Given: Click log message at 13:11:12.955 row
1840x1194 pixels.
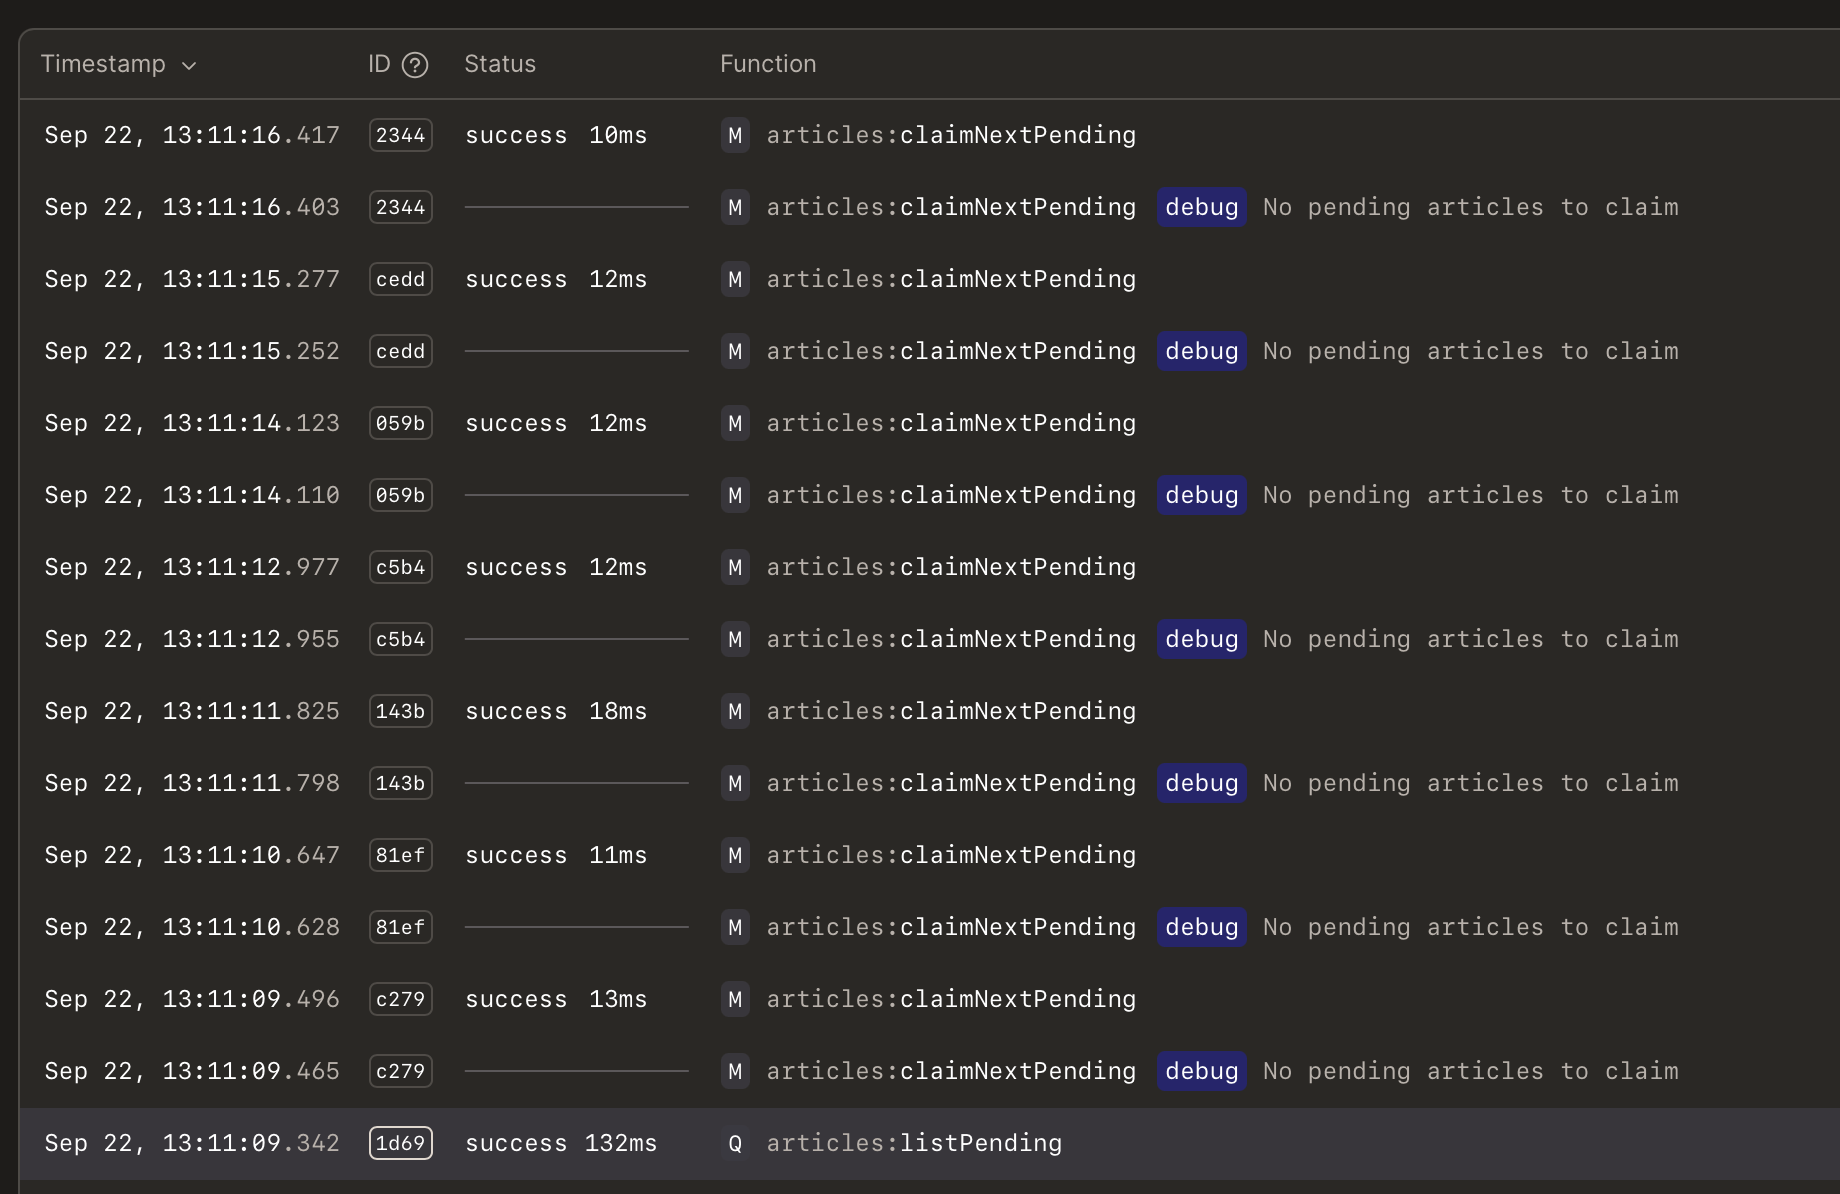Looking at the screenshot, I should (1470, 639).
